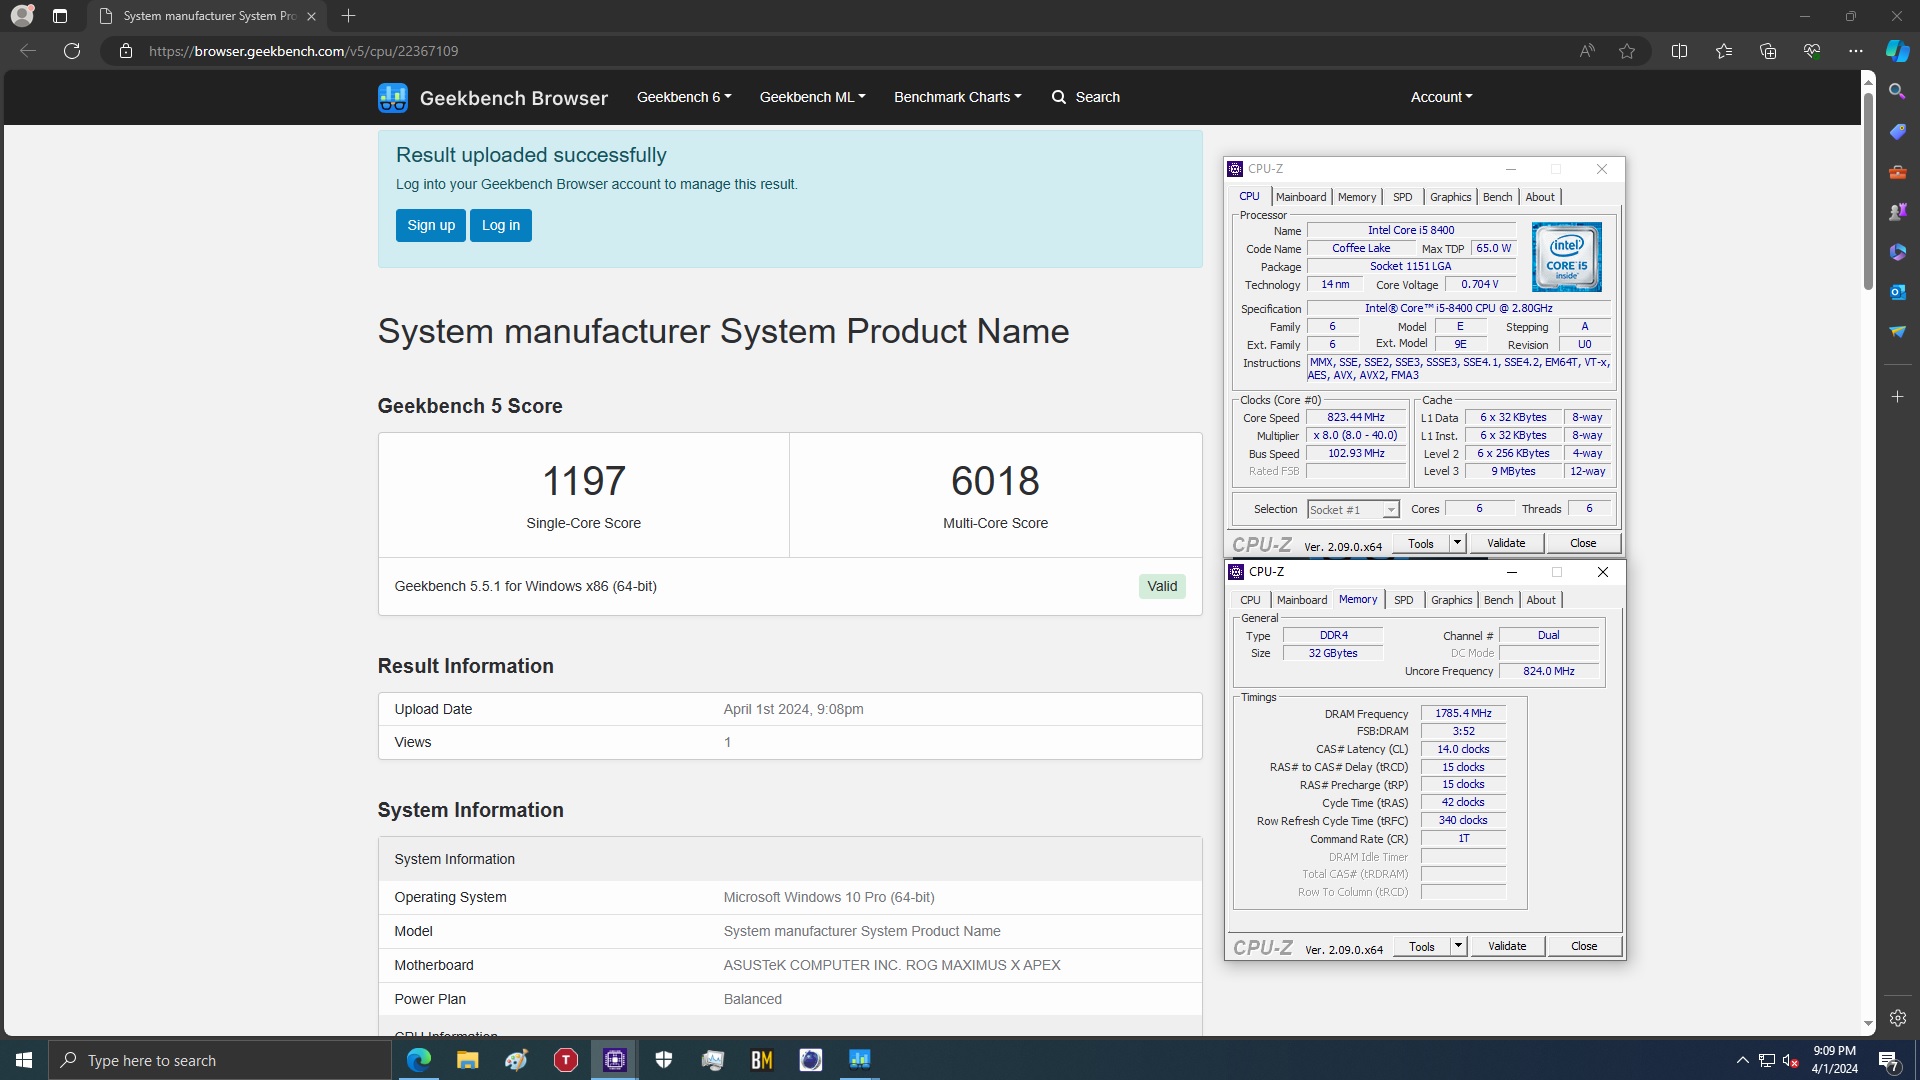Switch to Mainboard tab in upper CPU-Z
The image size is (1920, 1080).
(1301, 197)
